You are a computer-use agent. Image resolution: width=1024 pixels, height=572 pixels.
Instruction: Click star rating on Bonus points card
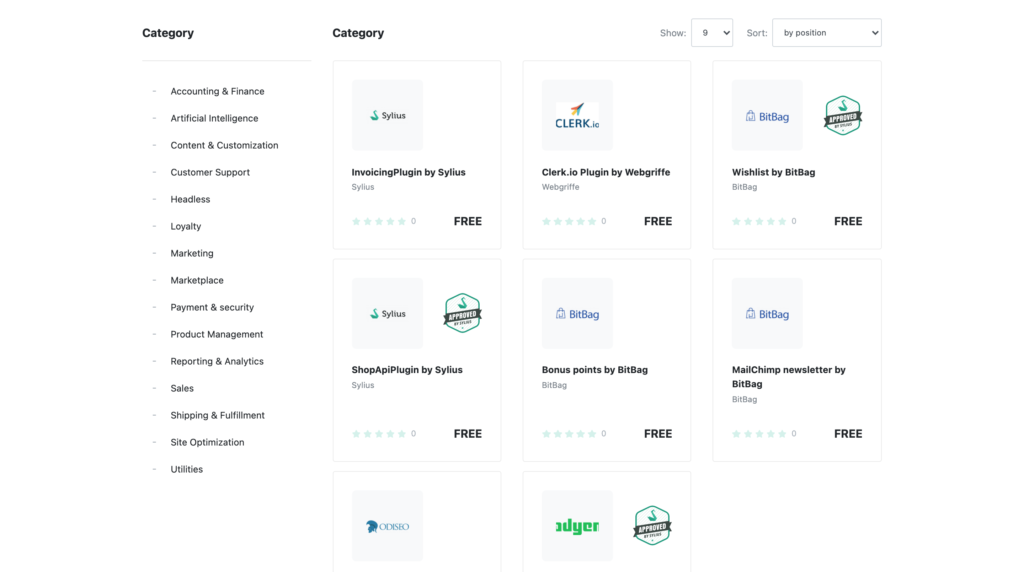click(569, 434)
